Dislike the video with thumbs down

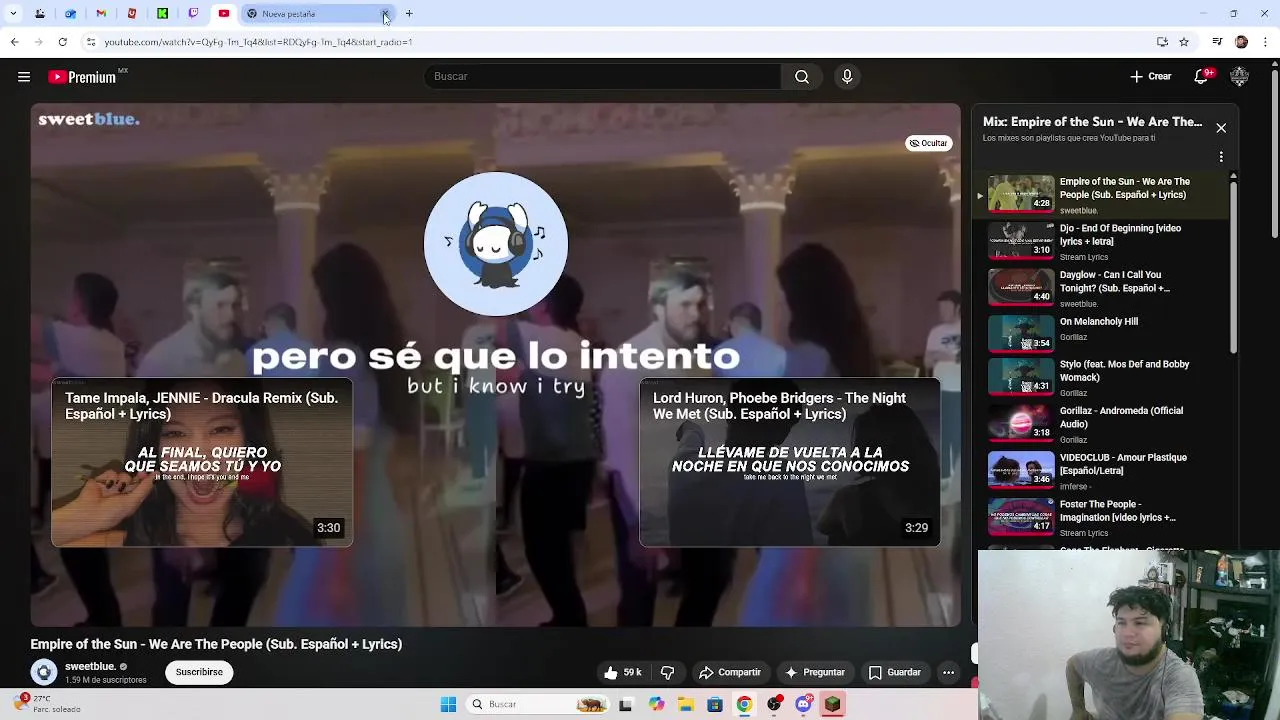668,672
